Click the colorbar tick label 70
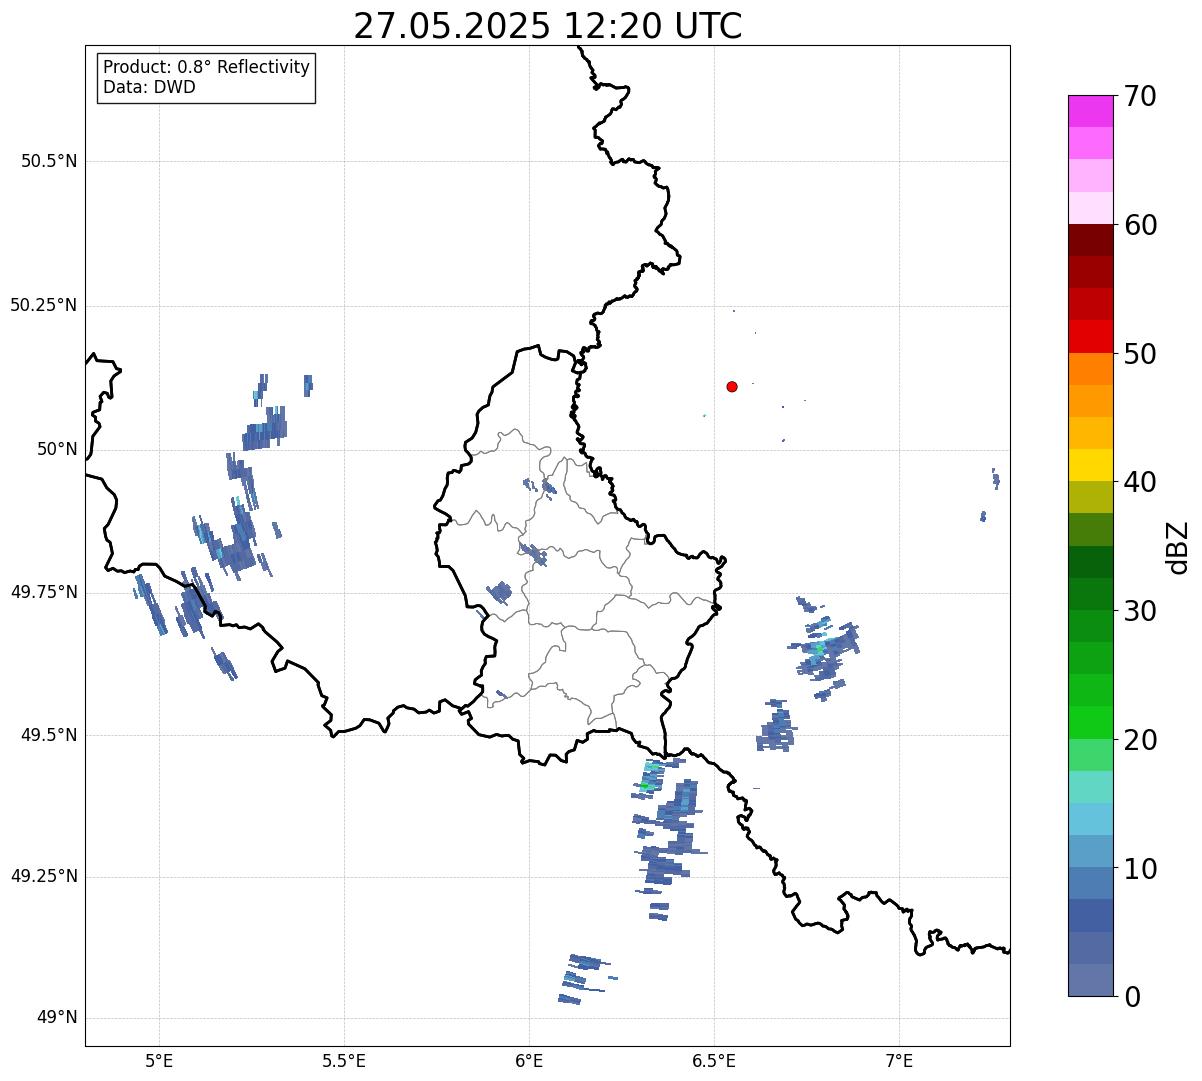The image size is (1202, 1081). click(x=1139, y=96)
